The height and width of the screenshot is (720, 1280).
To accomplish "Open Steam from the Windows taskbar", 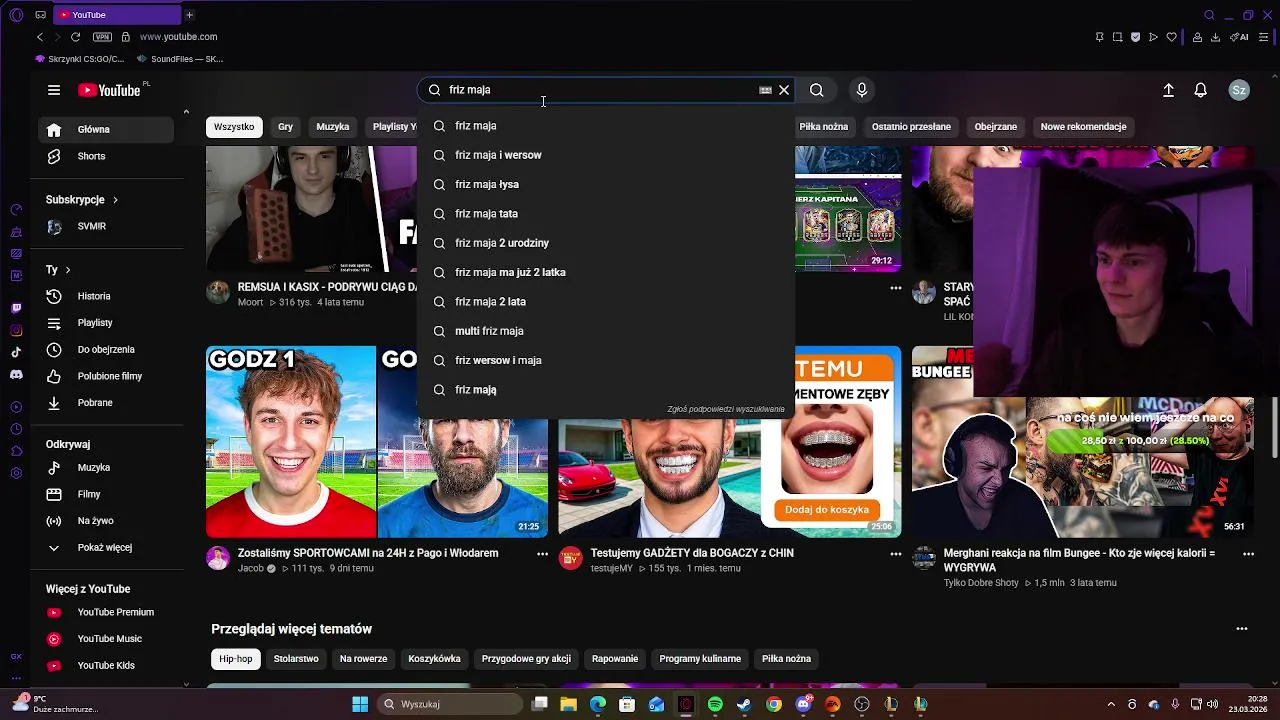I will pyautogui.click(x=744, y=705).
